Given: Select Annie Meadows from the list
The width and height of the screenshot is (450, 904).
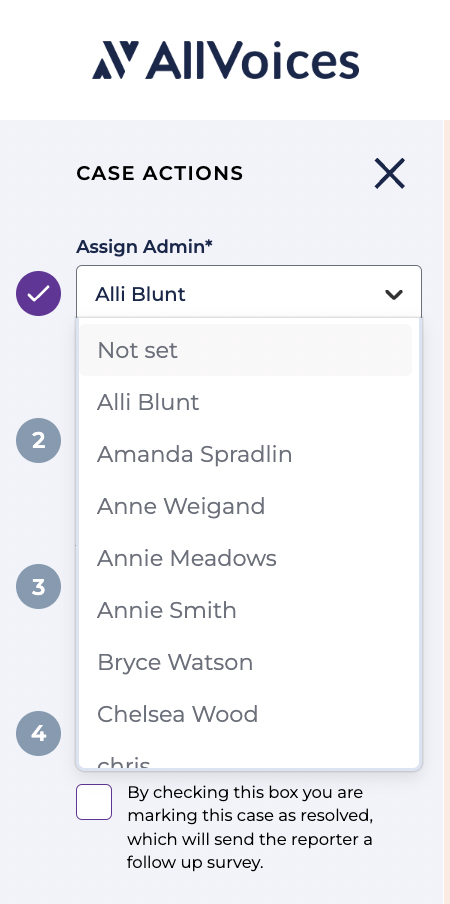Looking at the screenshot, I should point(246,558).
